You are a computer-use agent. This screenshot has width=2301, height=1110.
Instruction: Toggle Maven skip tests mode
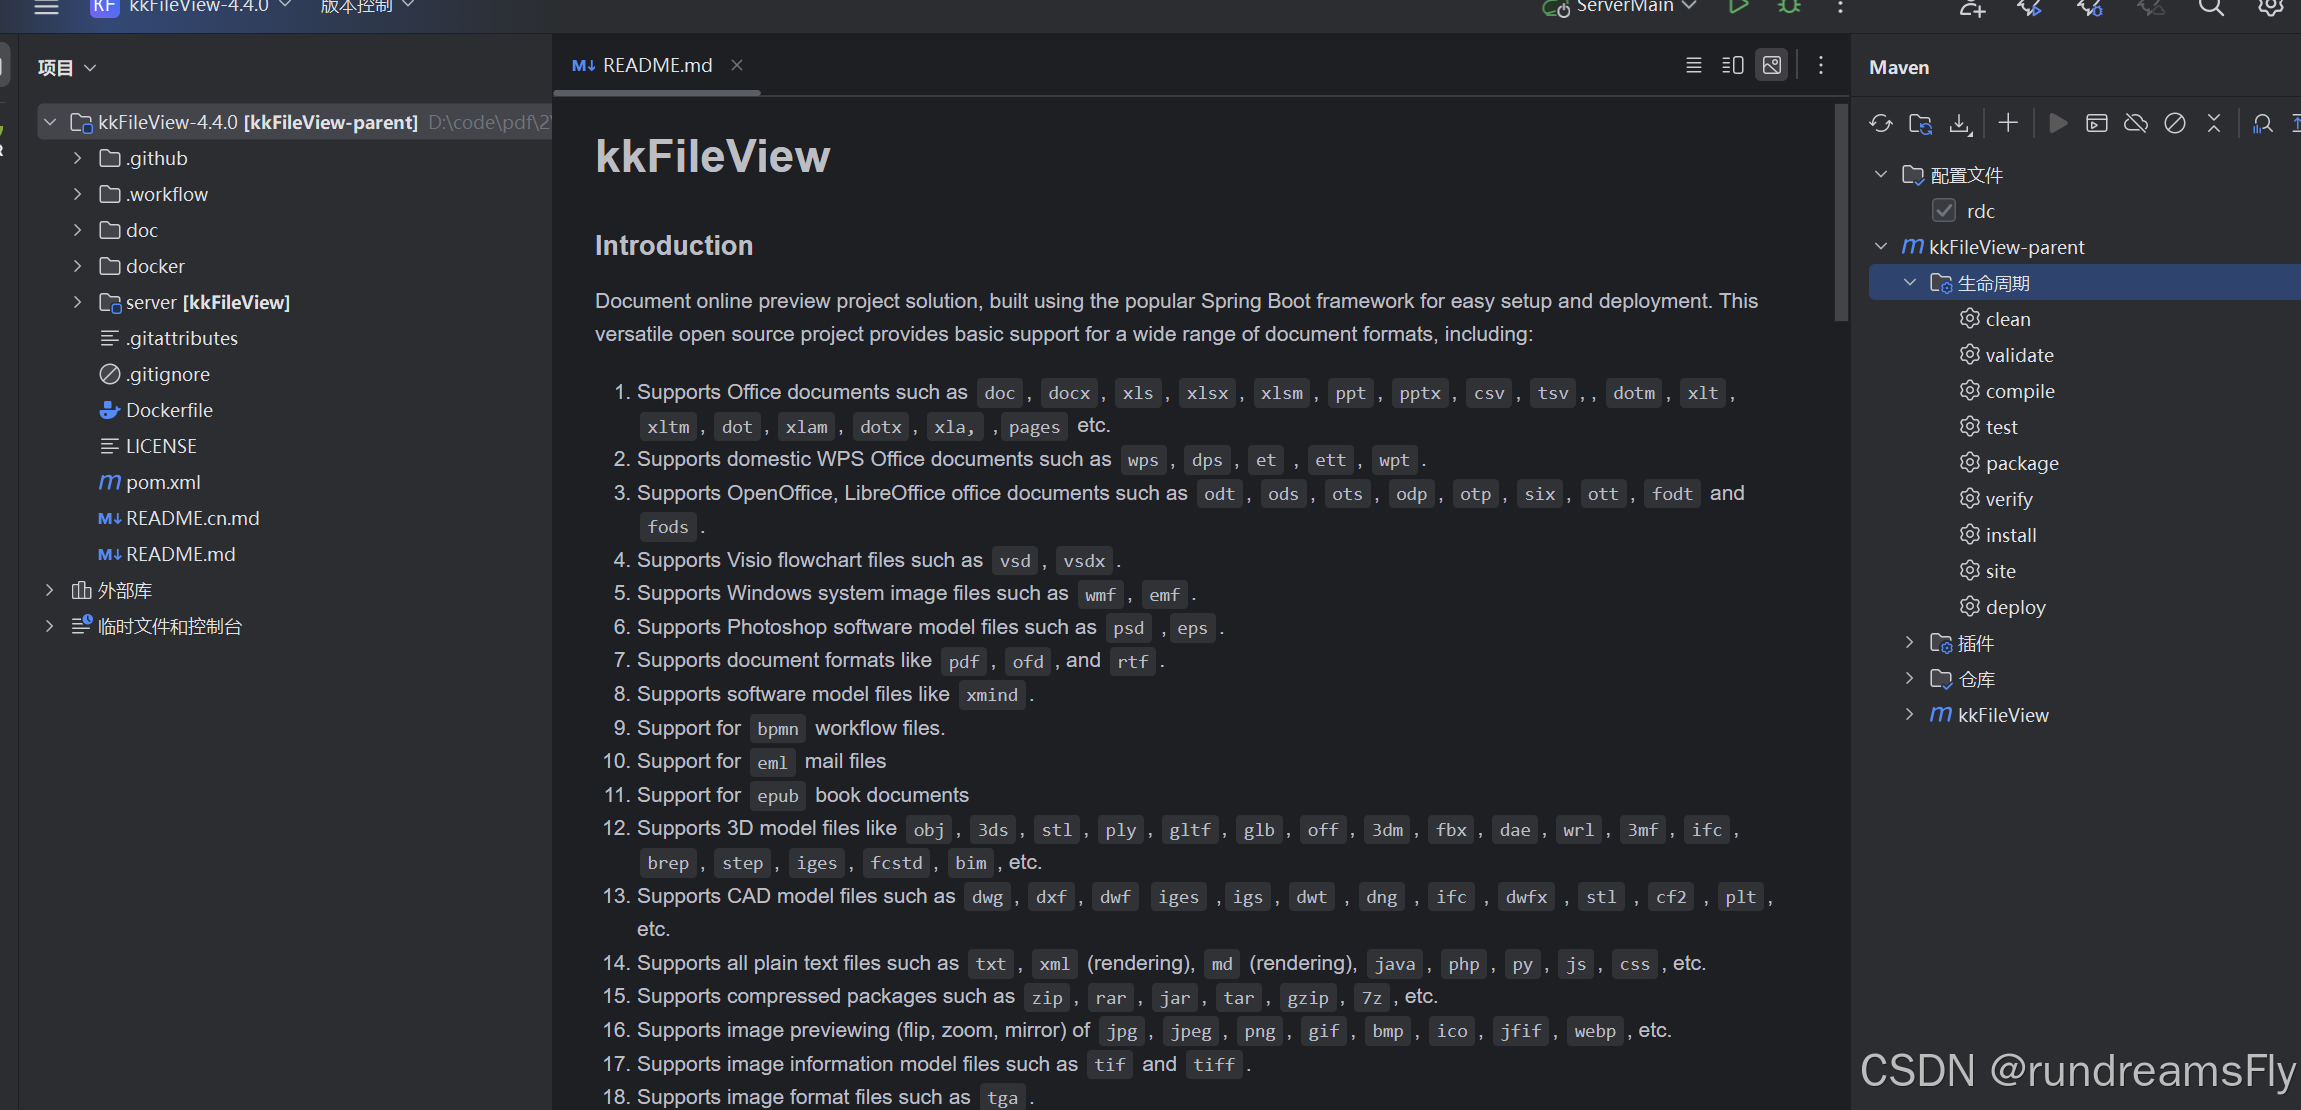point(2175,123)
